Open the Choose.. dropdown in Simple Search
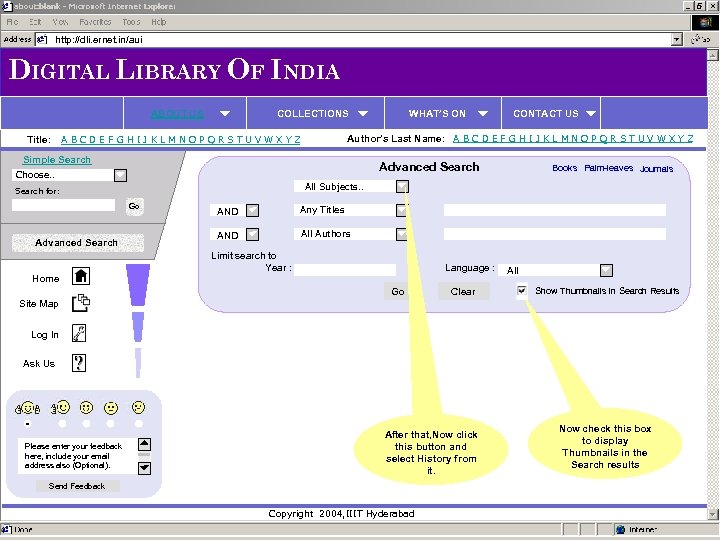Image resolution: width=720 pixels, height=540 pixels. pos(120,175)
